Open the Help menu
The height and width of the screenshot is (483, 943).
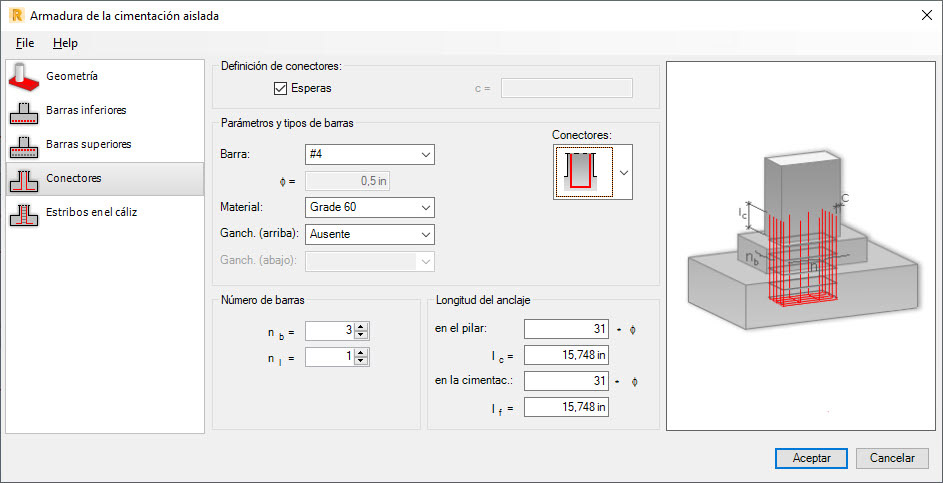[x=65, y=43]
